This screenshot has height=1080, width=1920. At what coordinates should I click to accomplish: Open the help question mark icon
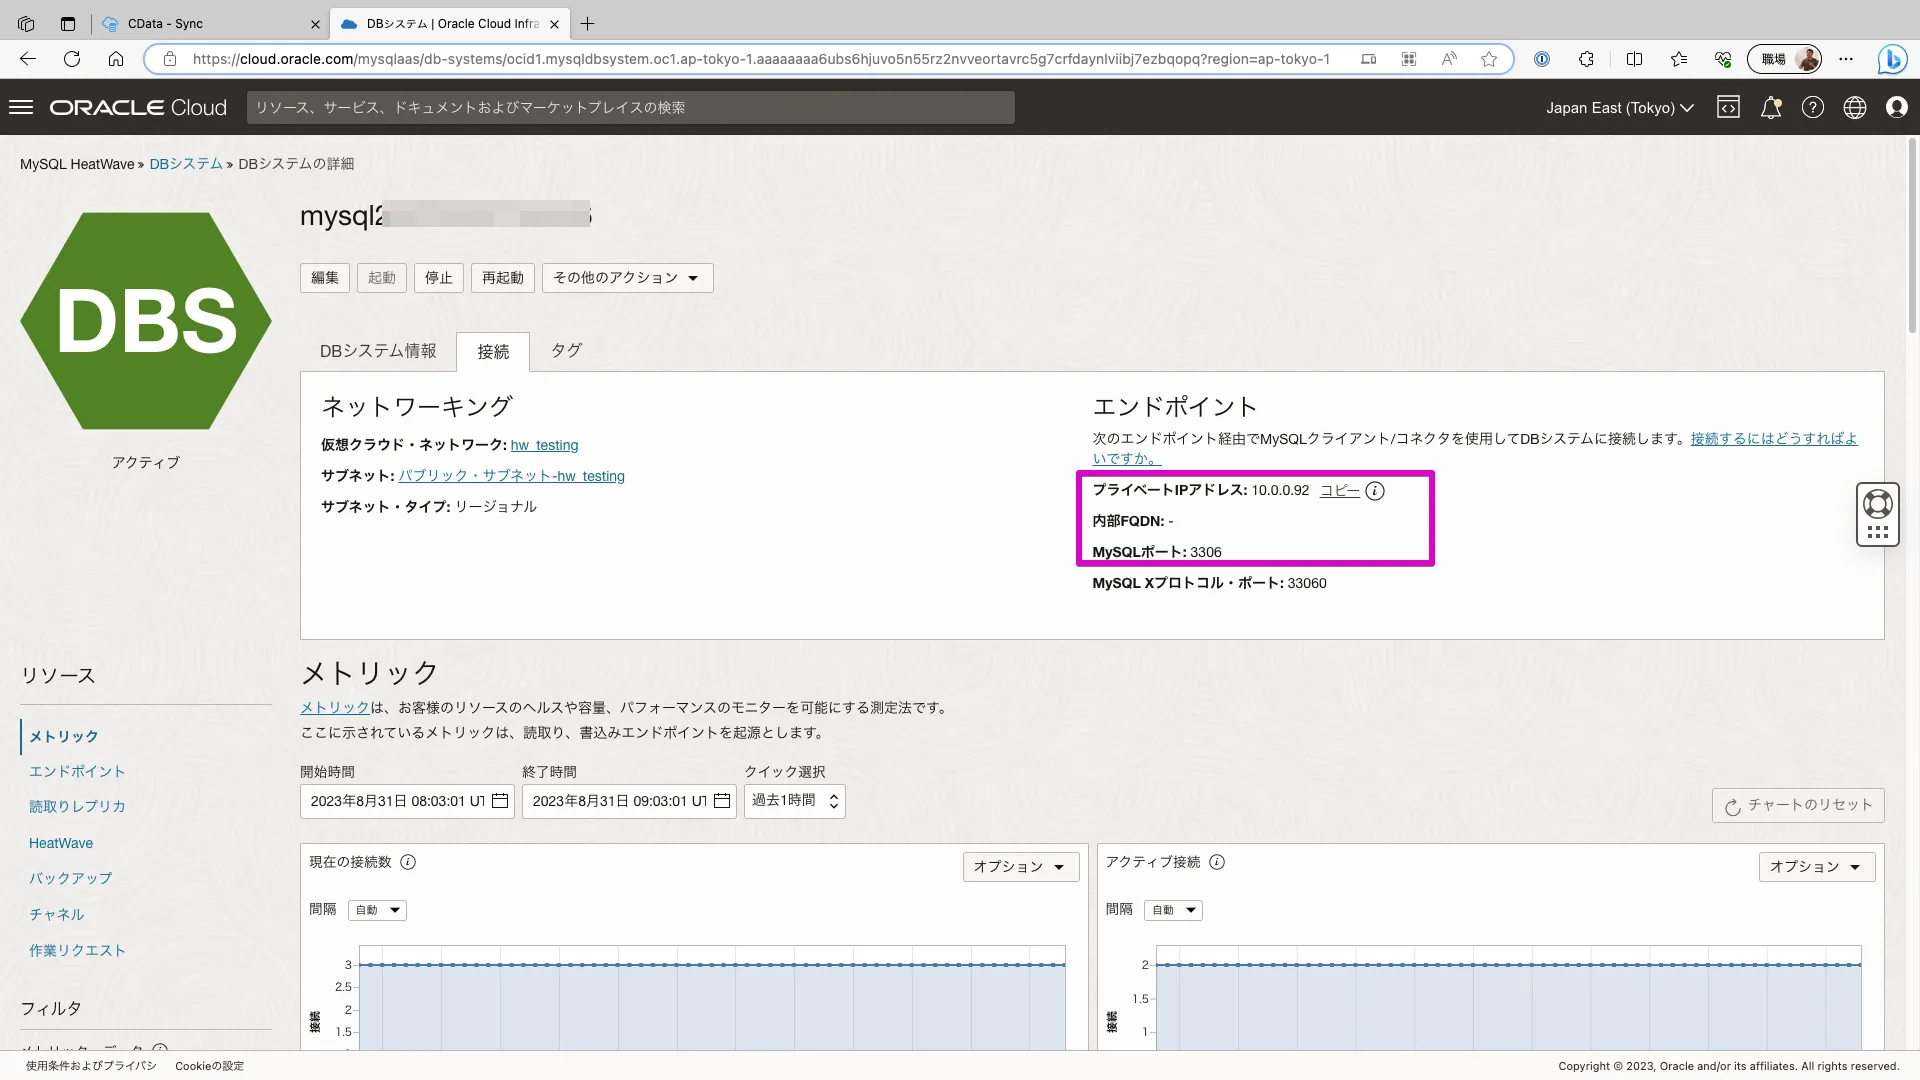pyautogui.click(x=1813, y=107)
